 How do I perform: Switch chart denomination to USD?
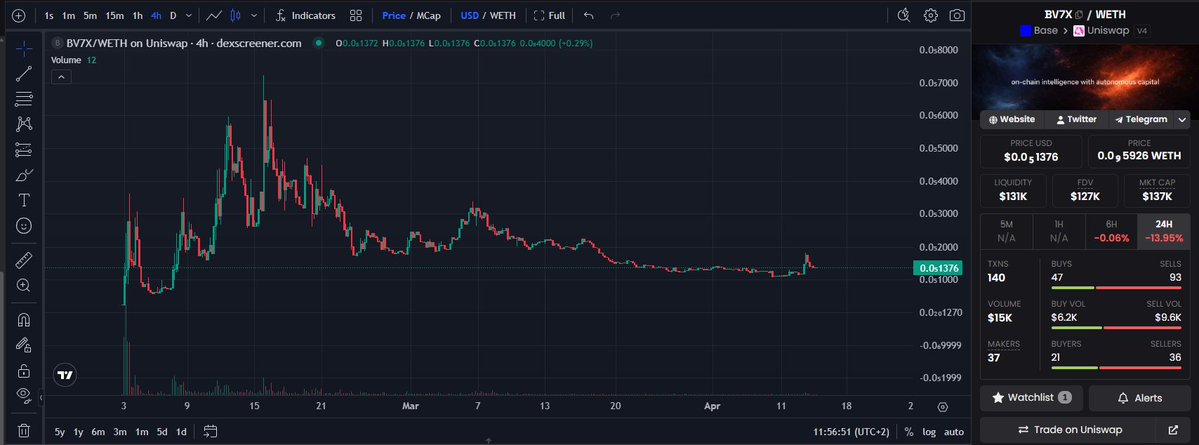pyautogui.click(x=470, y=15)
